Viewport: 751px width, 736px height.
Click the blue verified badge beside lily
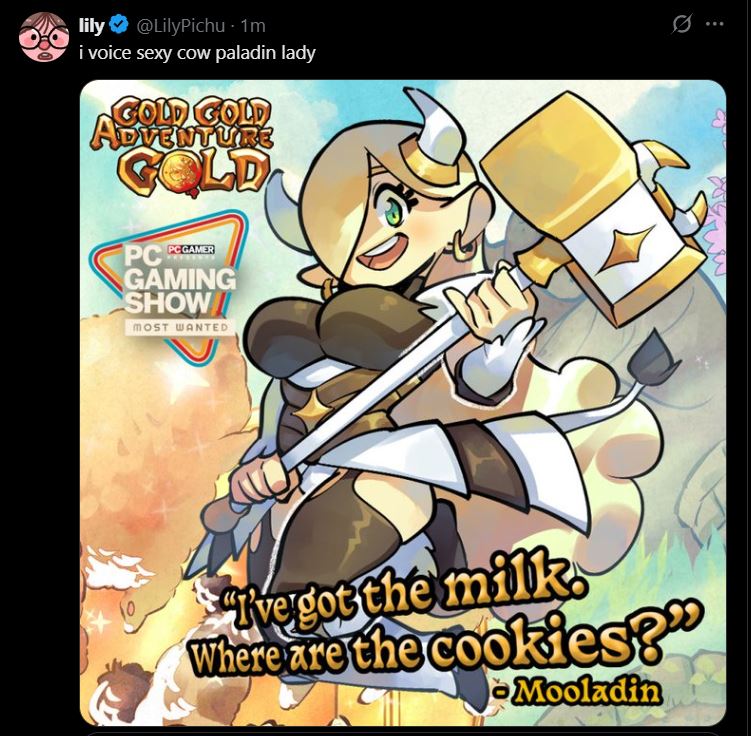pos(119,24)
